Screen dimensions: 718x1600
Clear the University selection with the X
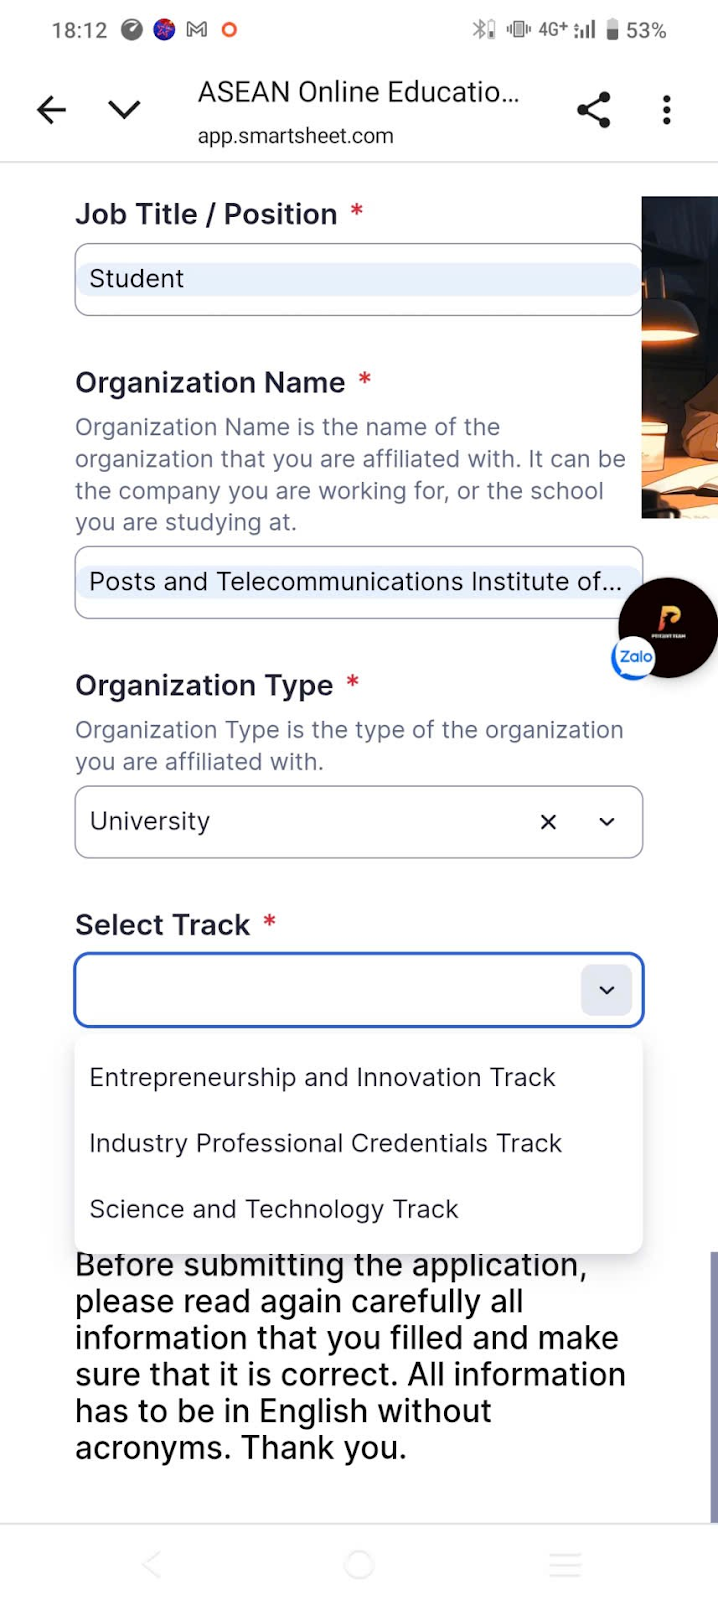[x=548, y=822]
